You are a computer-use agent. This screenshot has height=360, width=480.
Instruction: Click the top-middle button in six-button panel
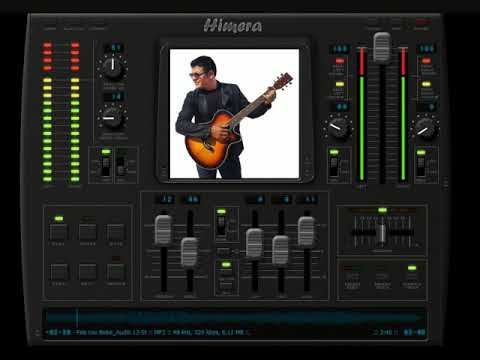(x=87, y=232)
